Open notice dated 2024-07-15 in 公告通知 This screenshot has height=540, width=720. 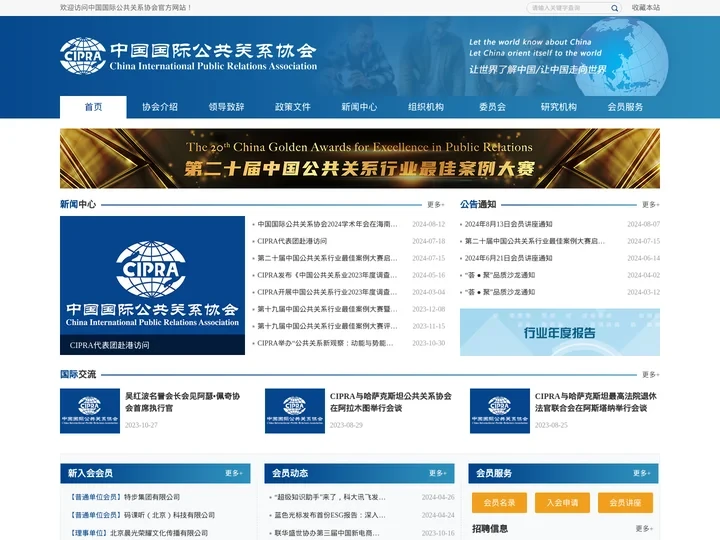click(x=534, y=241)
